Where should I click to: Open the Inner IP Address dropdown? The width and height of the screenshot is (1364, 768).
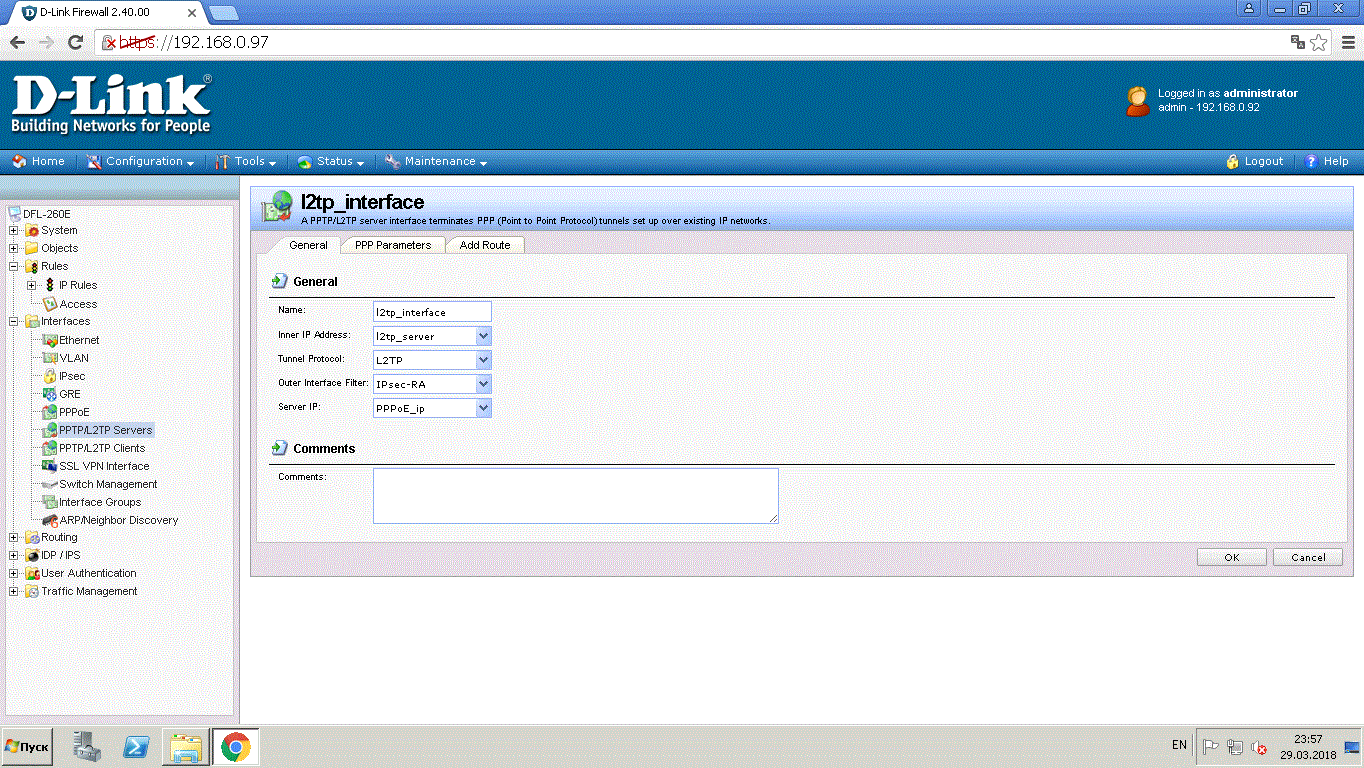483,336
